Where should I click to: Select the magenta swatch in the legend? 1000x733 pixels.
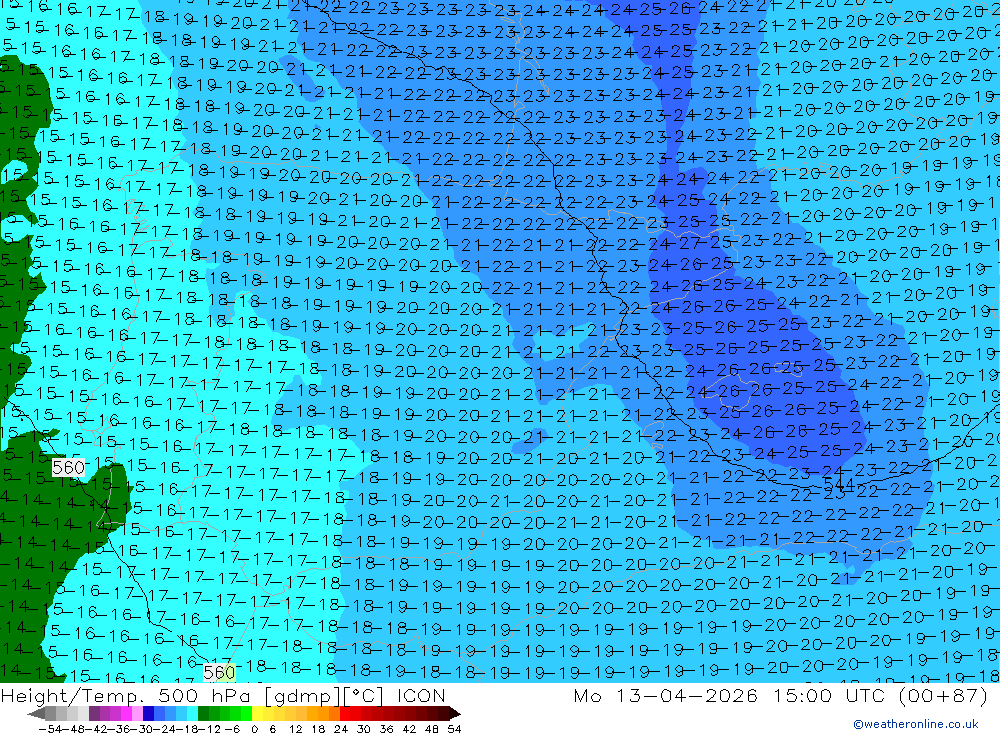126,714
